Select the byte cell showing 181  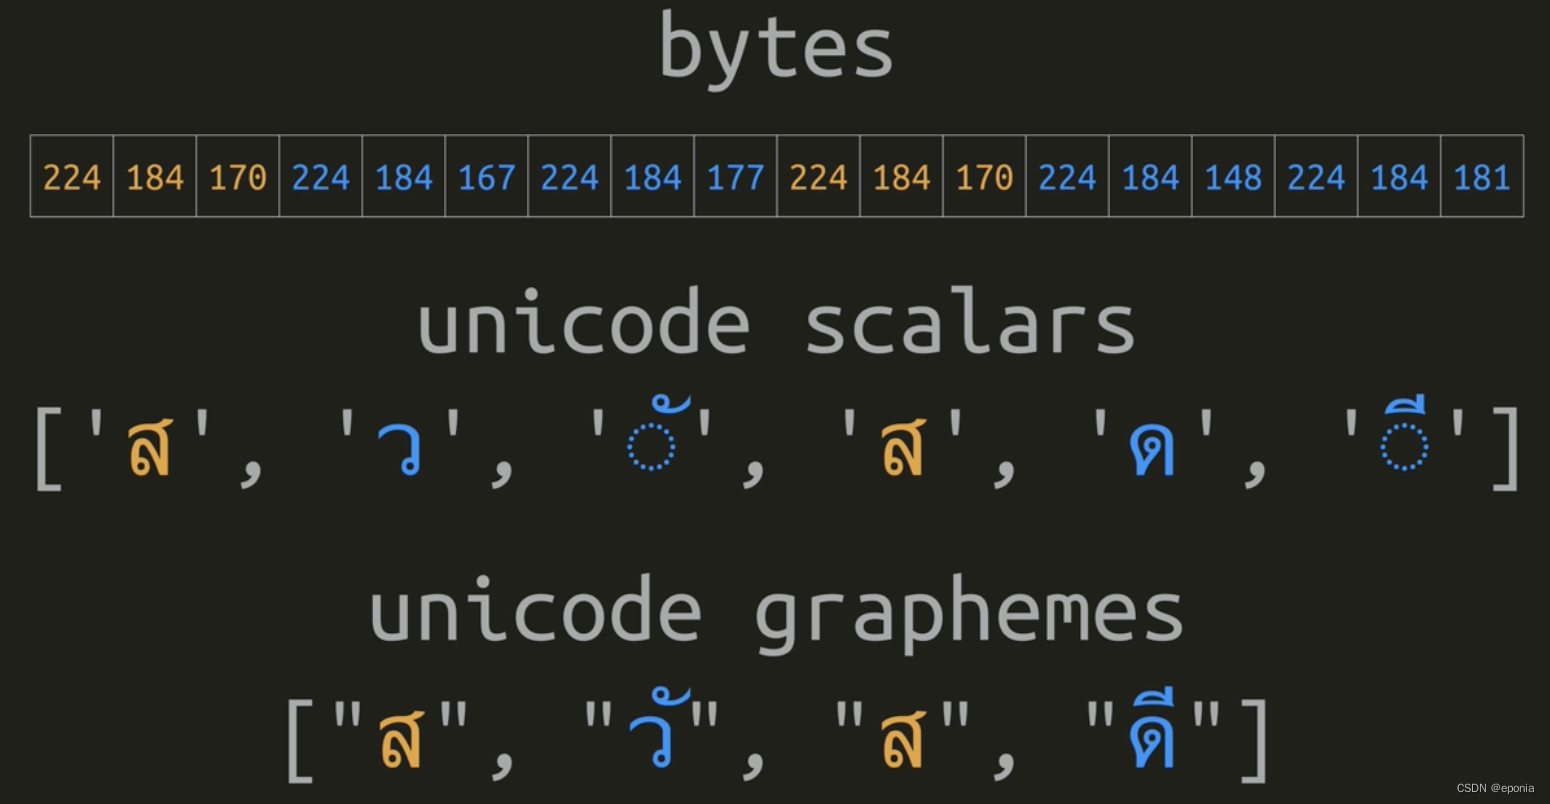click(1483, 176)
